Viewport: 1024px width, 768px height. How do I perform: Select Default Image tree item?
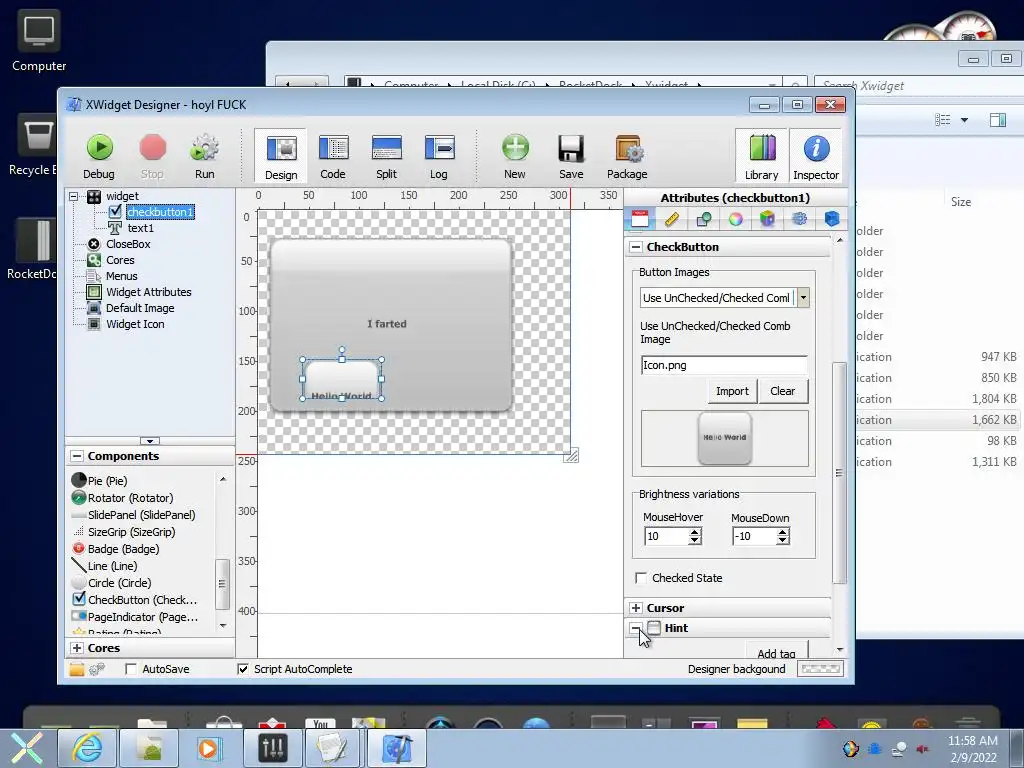140,308
